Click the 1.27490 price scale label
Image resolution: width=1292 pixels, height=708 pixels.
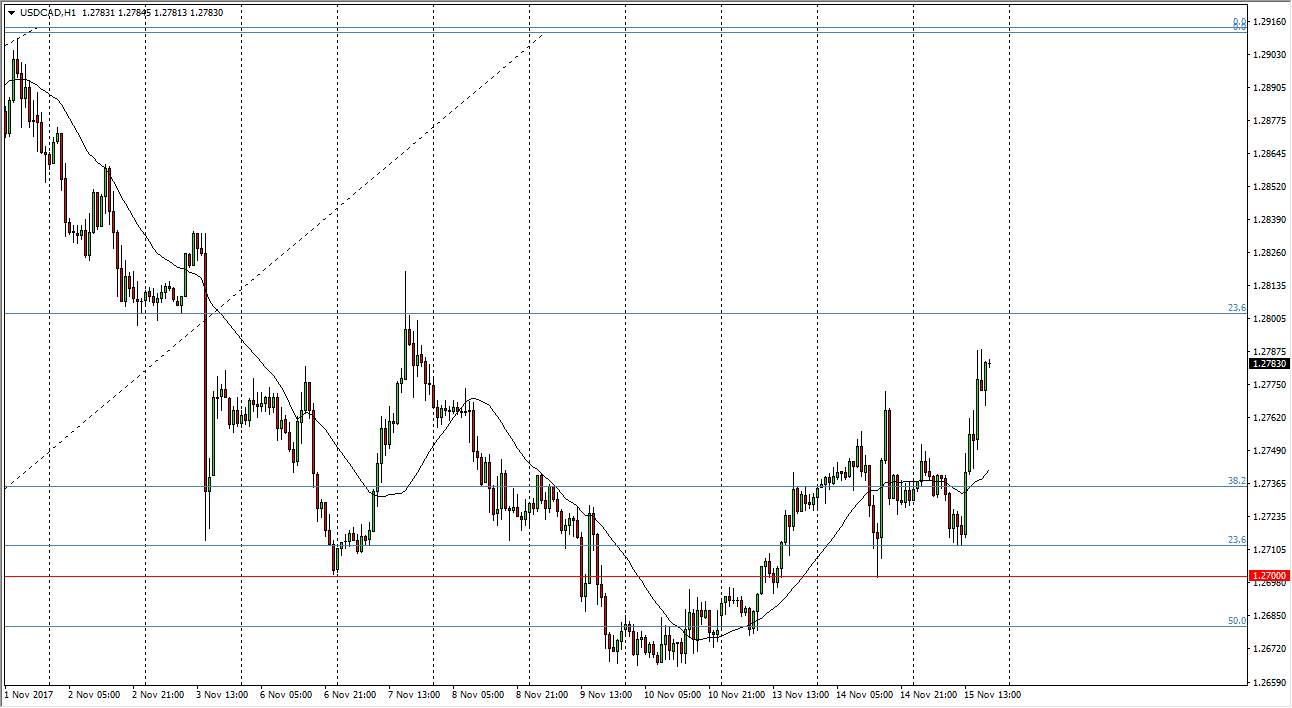tap(1268, 451)
